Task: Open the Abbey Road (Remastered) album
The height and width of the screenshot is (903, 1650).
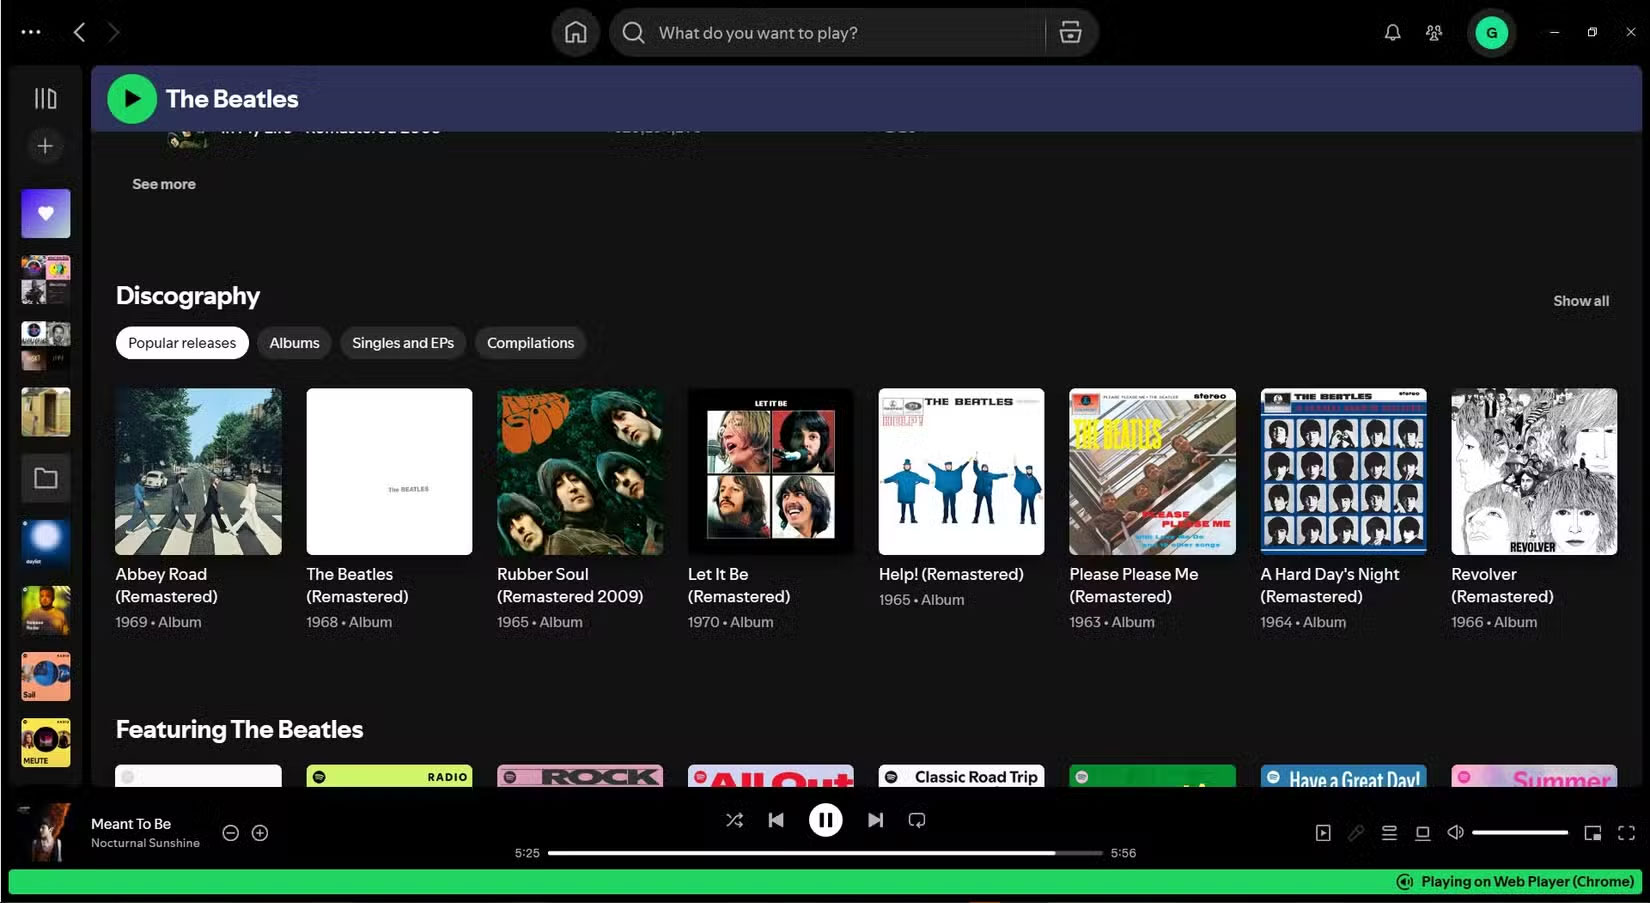Action: (x=198, y=471)
